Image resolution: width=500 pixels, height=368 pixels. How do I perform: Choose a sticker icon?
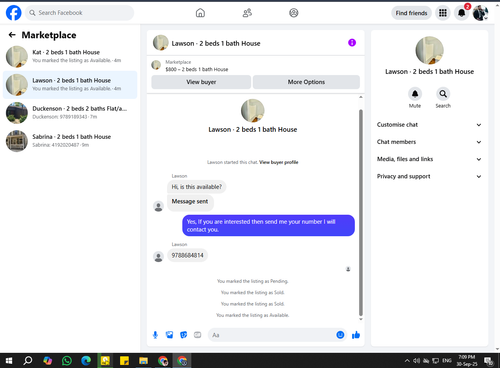tap(183, 335)
